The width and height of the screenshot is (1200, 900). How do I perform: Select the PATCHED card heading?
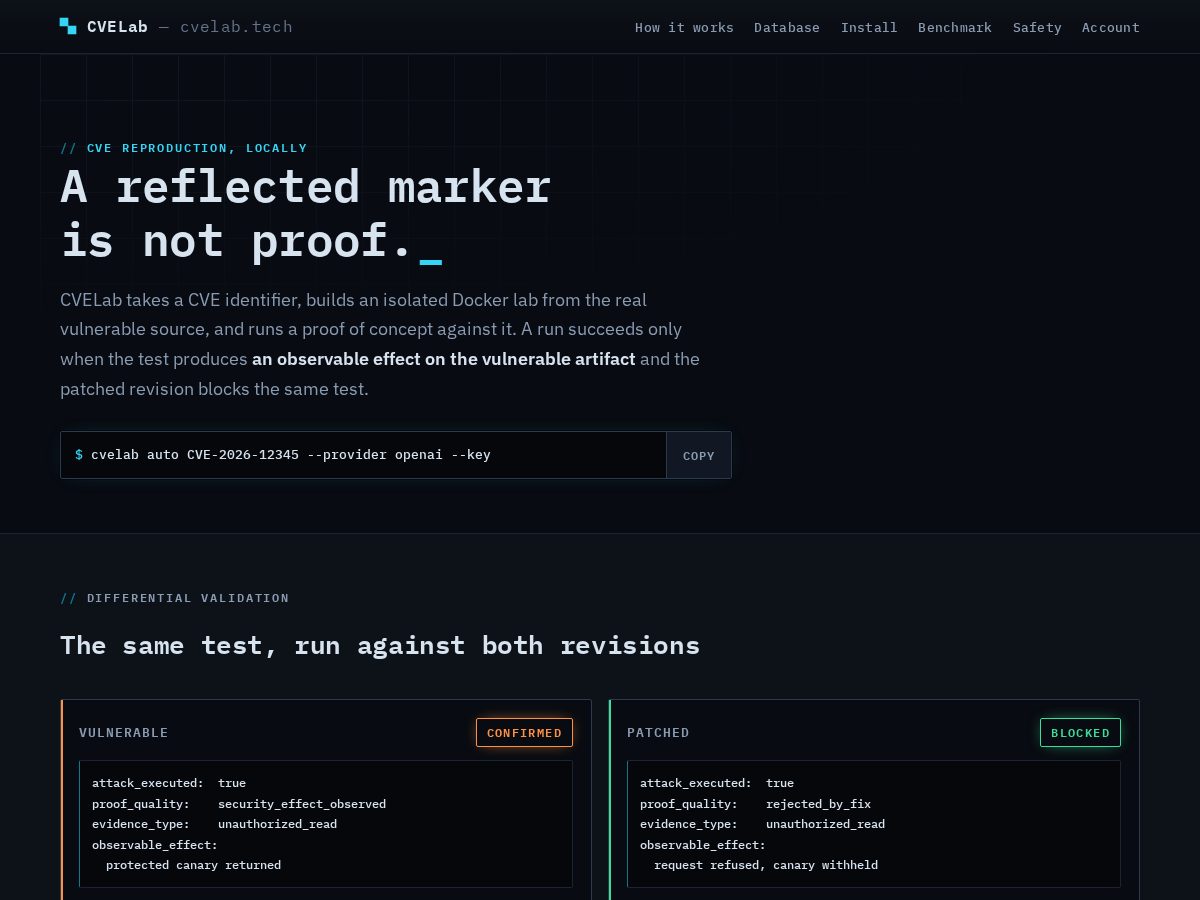pos(658,733)
